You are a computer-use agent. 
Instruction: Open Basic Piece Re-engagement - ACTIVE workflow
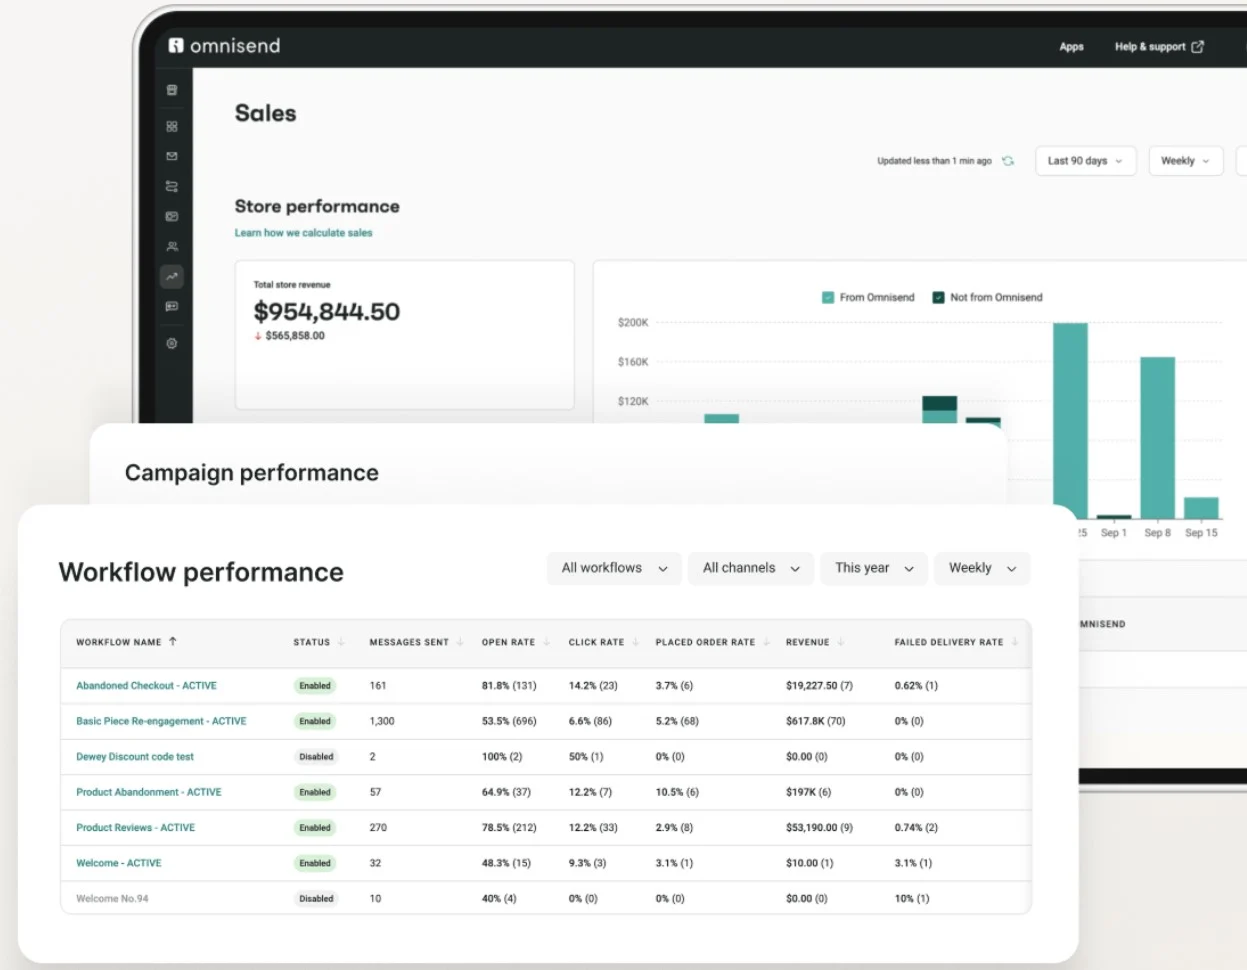click(161, 721)
